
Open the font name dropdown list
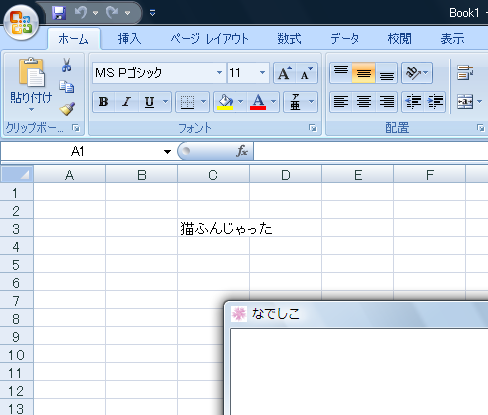(x=219, y=73)
